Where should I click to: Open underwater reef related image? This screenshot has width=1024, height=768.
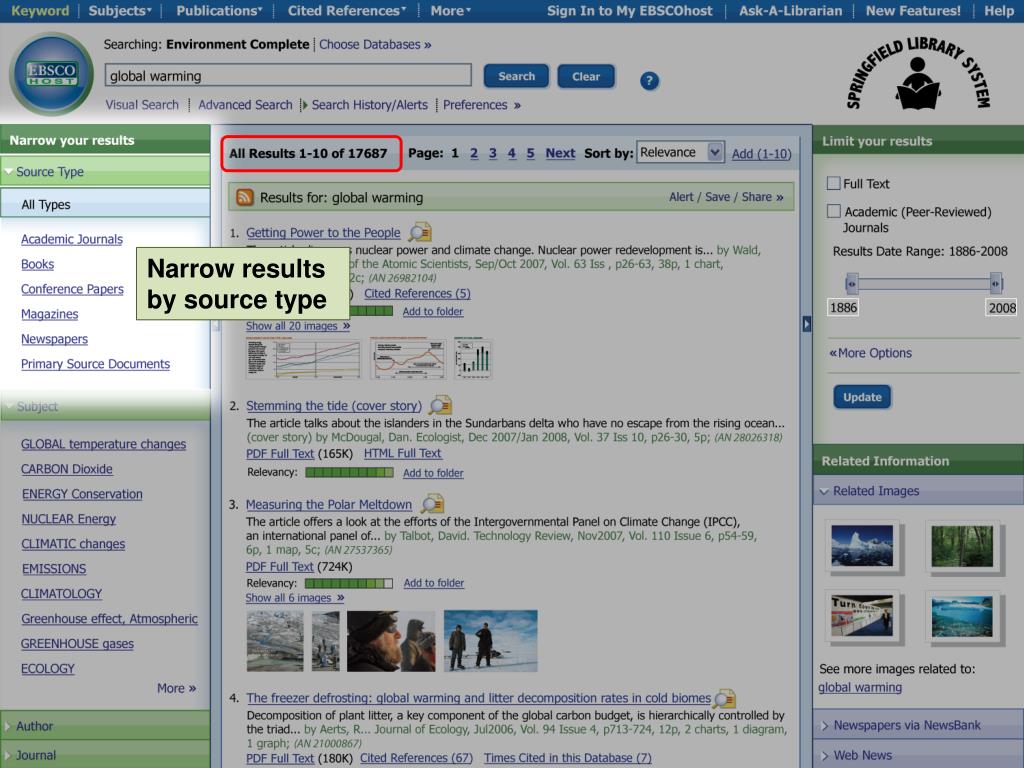(962, 616)
